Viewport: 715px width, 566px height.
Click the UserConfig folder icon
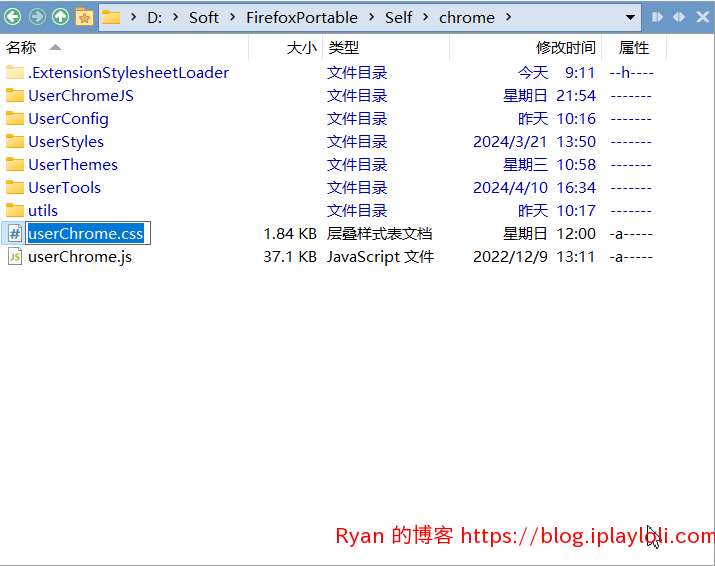15,118
